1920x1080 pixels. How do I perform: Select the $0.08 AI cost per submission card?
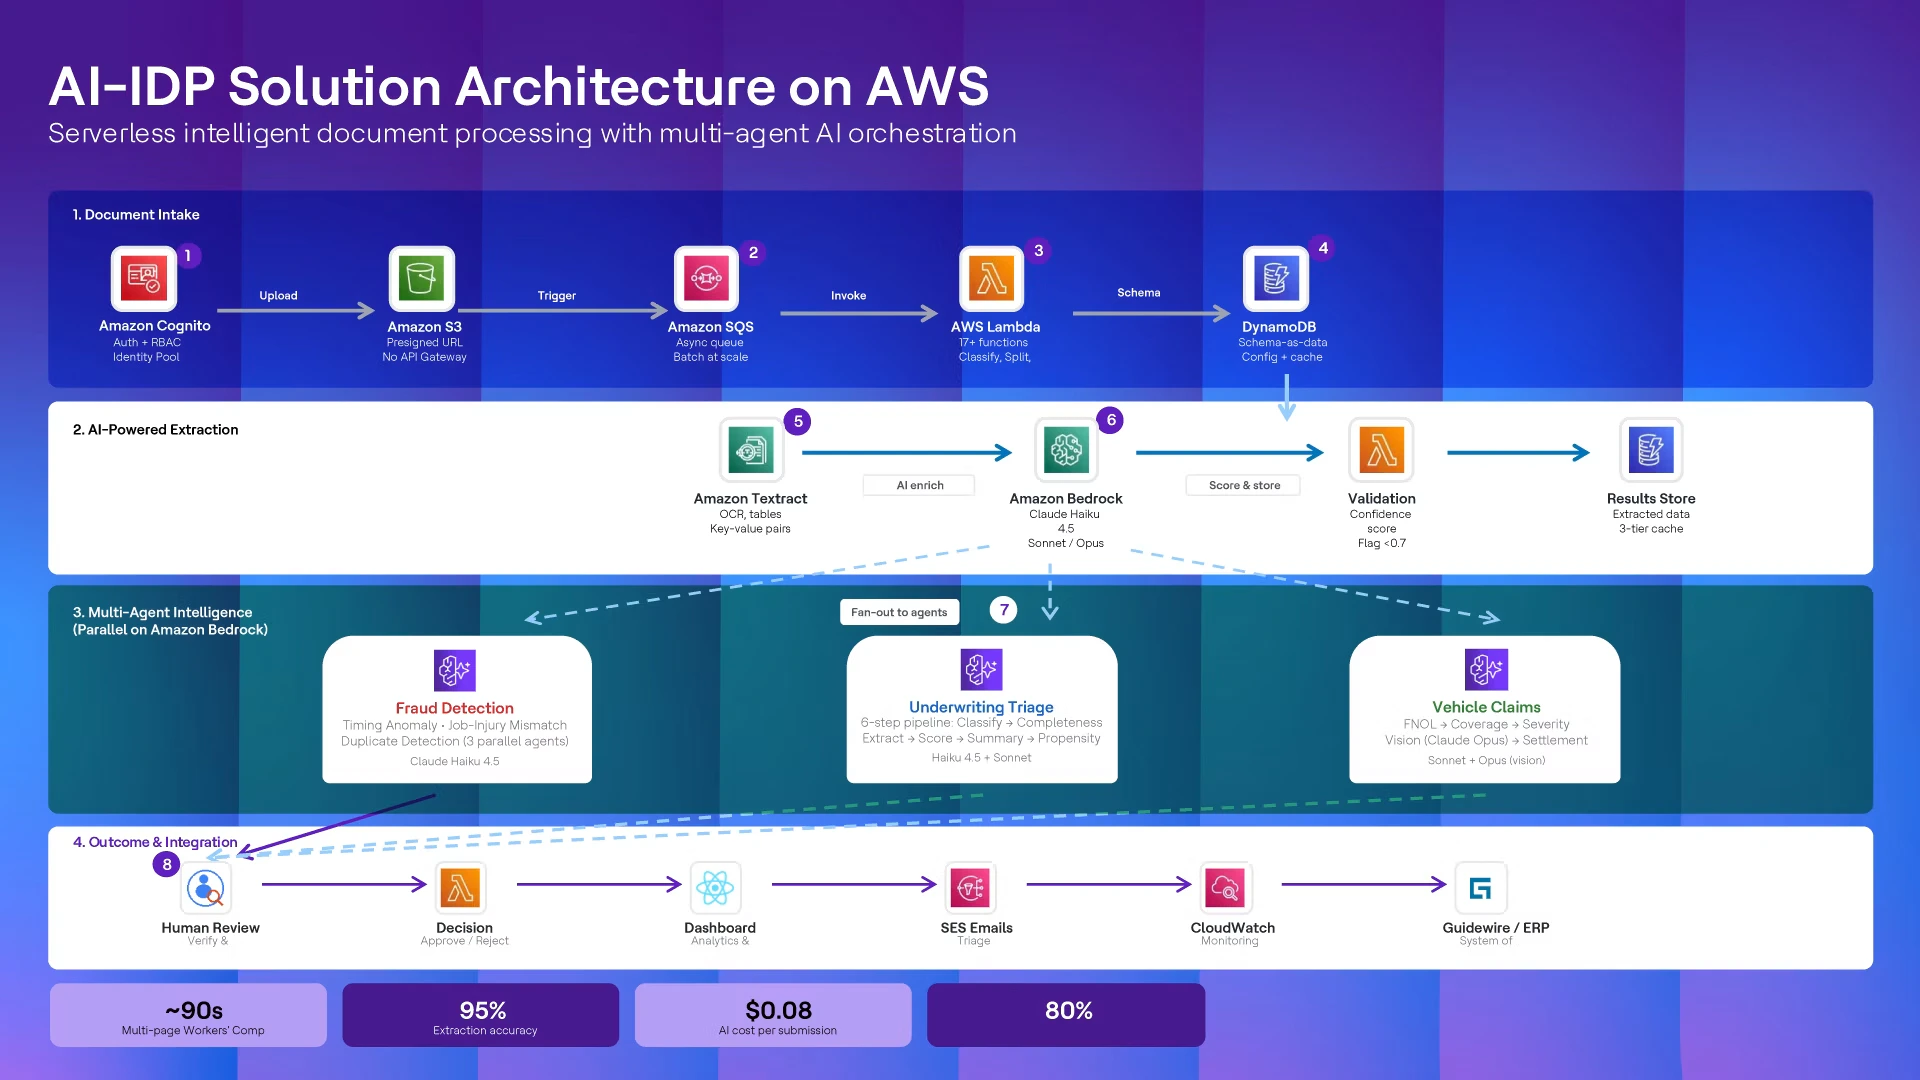point(773,1015)
